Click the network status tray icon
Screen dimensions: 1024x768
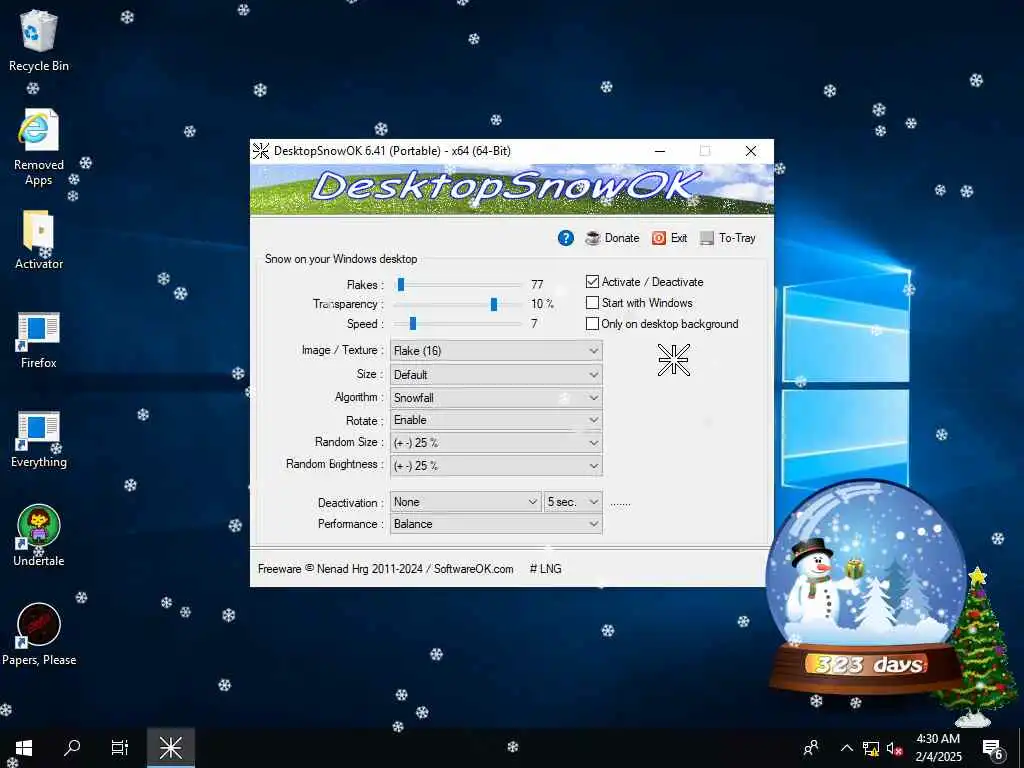[871, 748]
